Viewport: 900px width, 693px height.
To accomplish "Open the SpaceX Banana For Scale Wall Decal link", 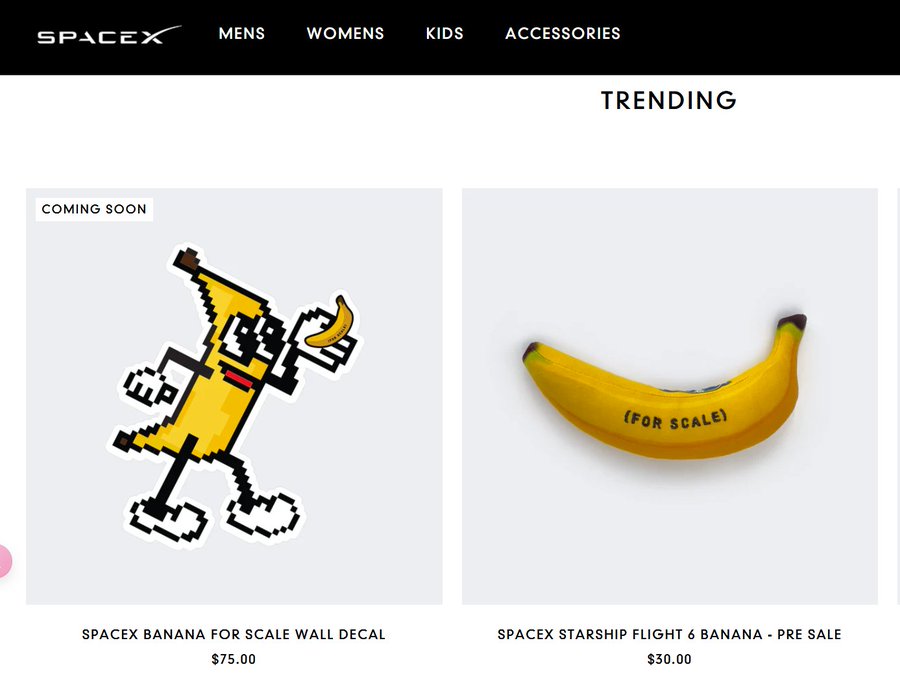I will [233, 634].
